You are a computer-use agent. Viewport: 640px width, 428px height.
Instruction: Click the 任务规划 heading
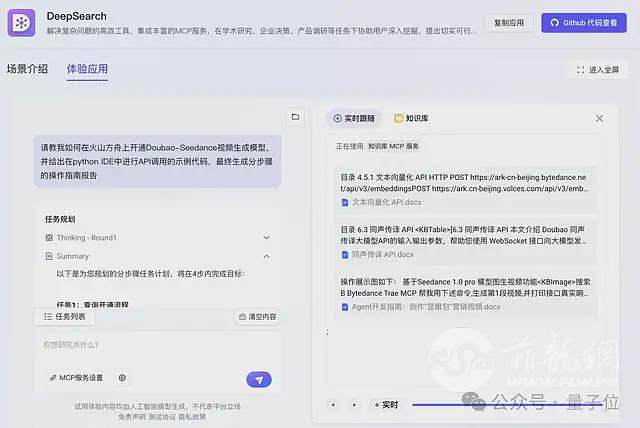pyautogui.click(x=60, y=219)
